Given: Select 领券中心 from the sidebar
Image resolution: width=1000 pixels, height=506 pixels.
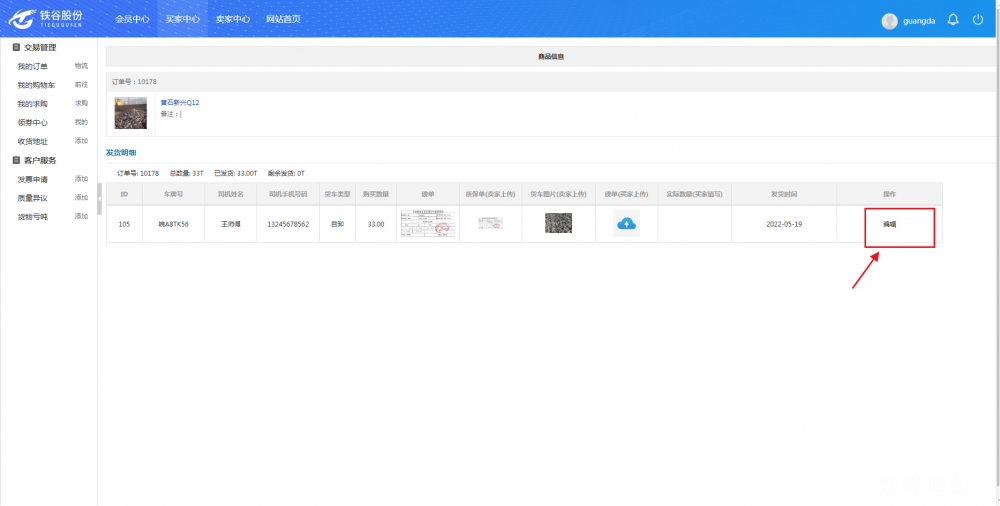Looking at the screenshot, I should pos(32,122).
